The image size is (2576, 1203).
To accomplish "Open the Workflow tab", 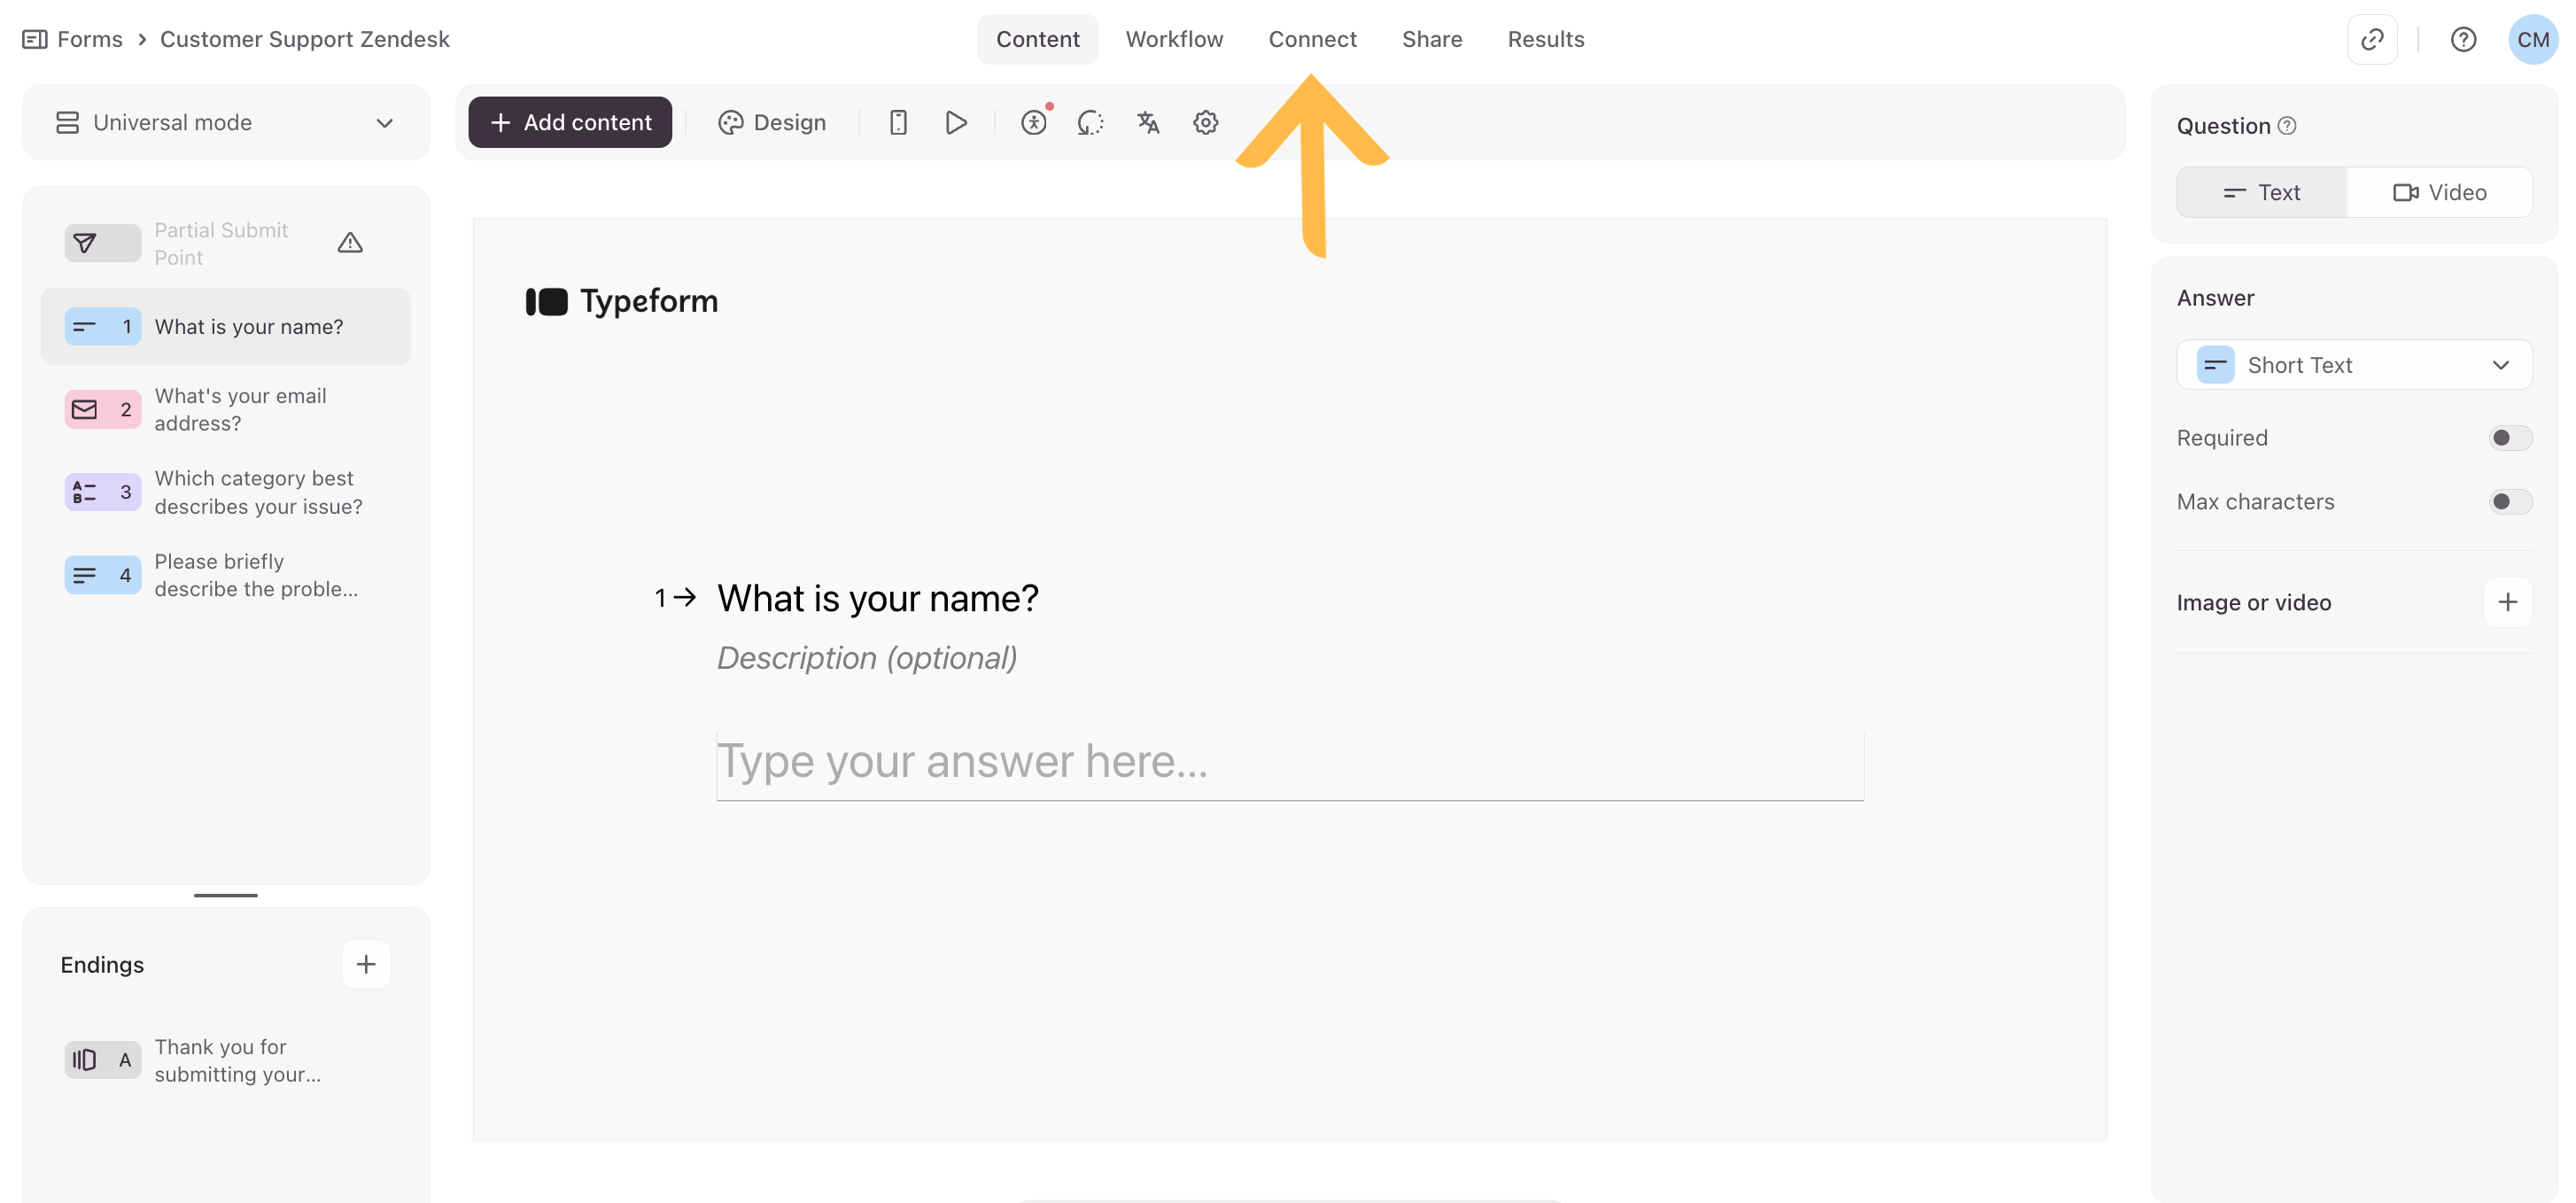I will 1173,39.
